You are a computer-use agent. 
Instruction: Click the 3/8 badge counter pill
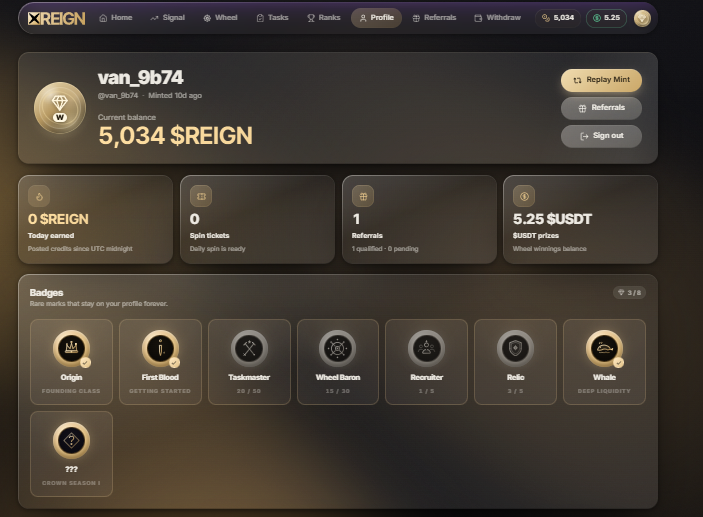click(x=629, y=292)
